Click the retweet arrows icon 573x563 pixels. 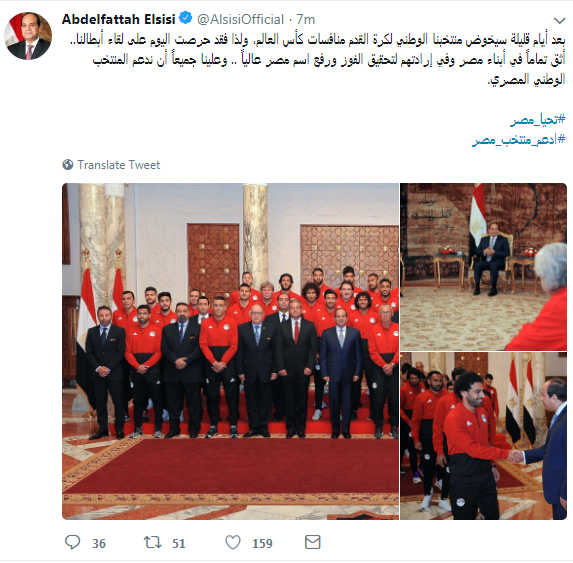pyautogui.click(x=152, y=542)
